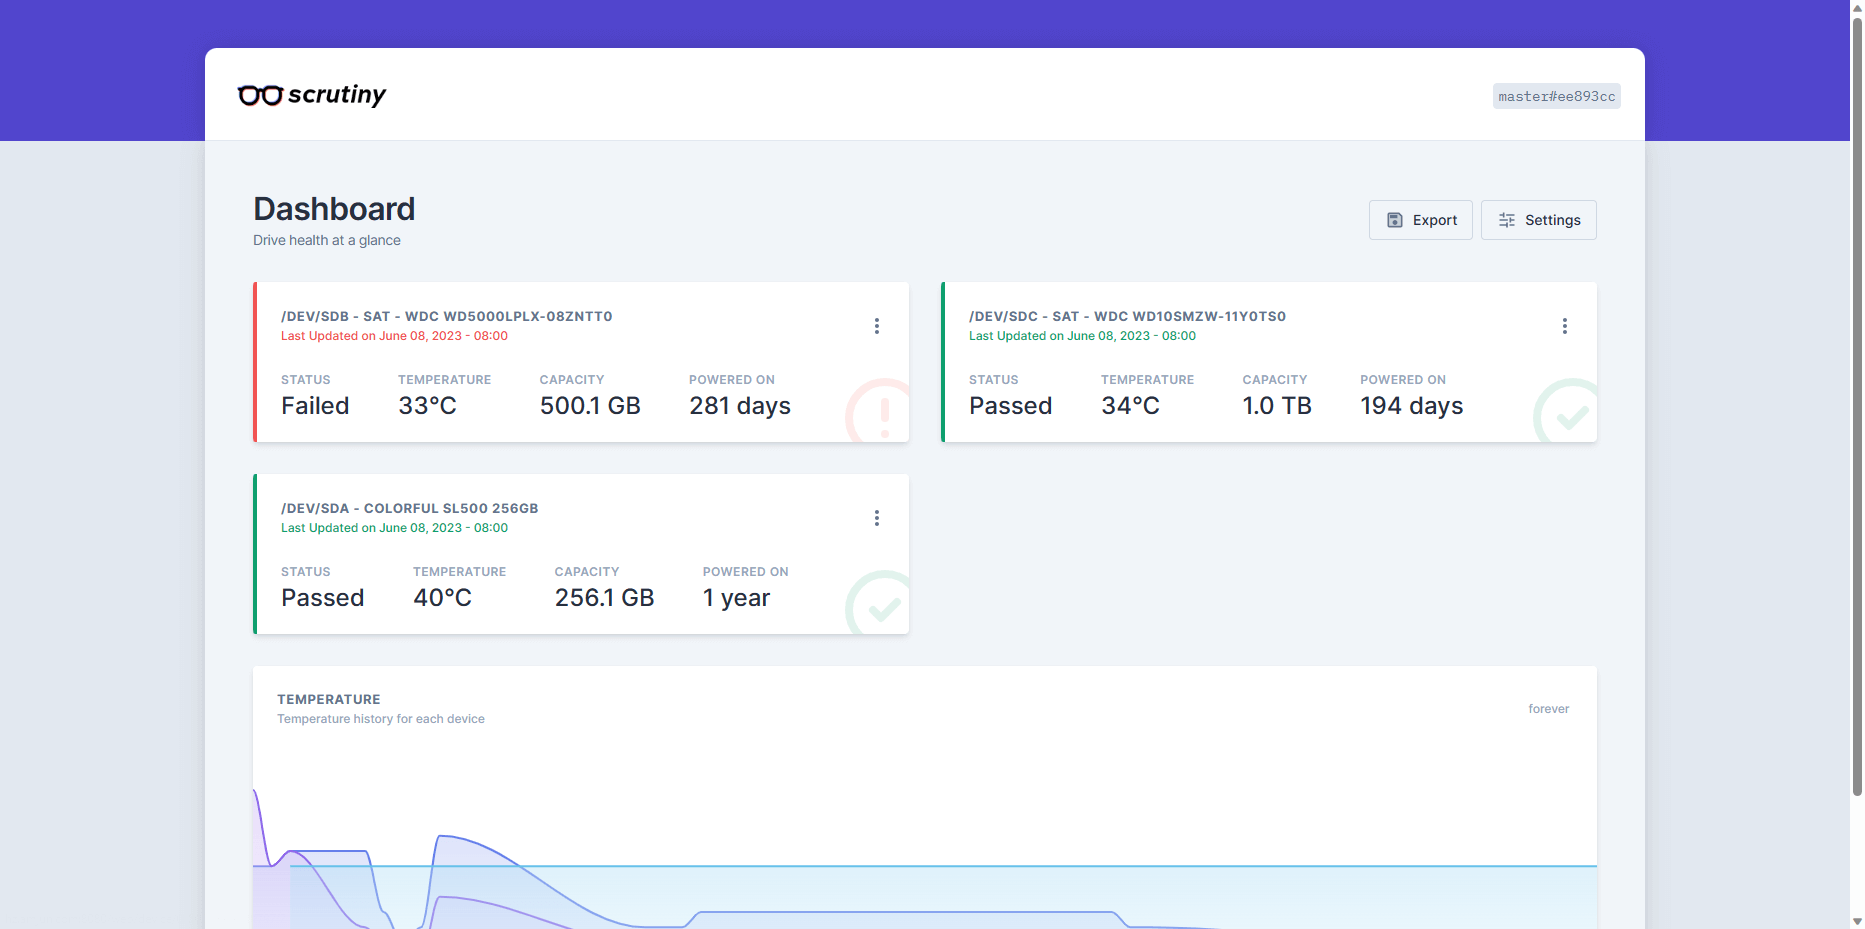Click the master#ee893cc version badge

click(1556, 96)
